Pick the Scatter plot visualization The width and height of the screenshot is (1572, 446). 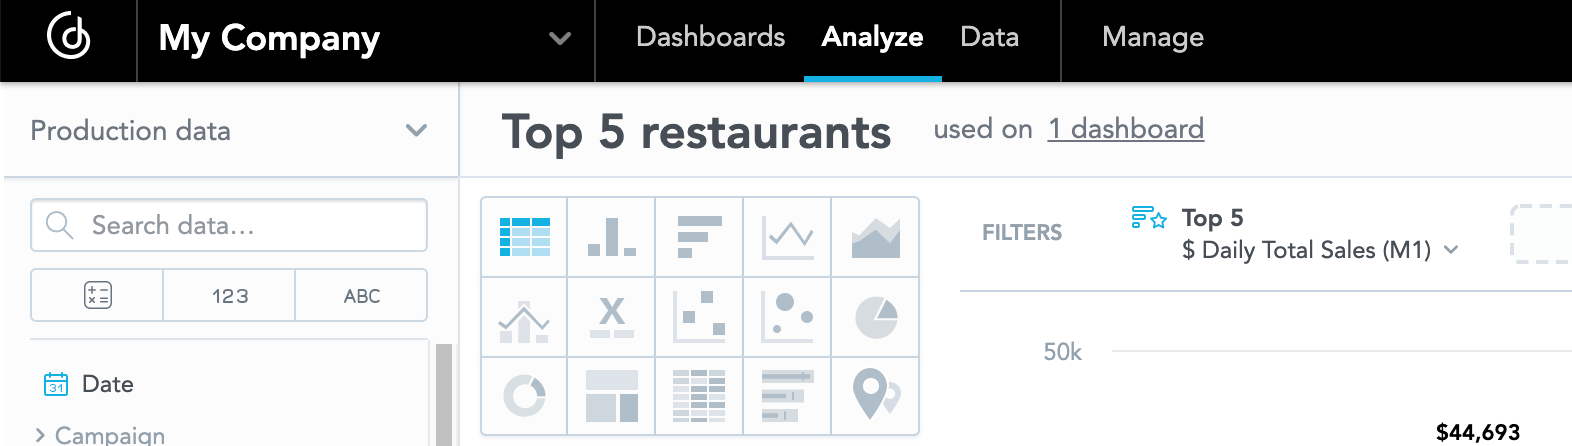tap(699, 317)
